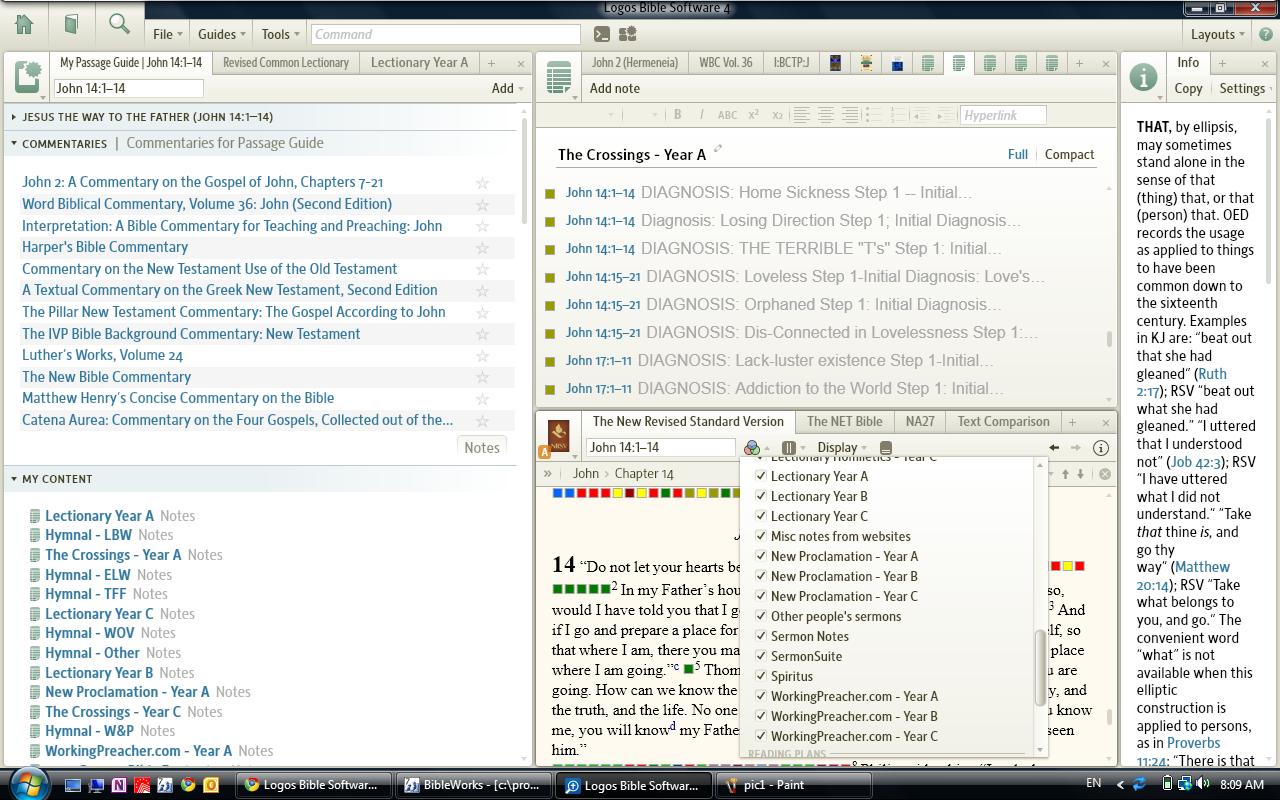Insert a numbered list in the note
This screenshot has width=1280, height=800.
898,115
